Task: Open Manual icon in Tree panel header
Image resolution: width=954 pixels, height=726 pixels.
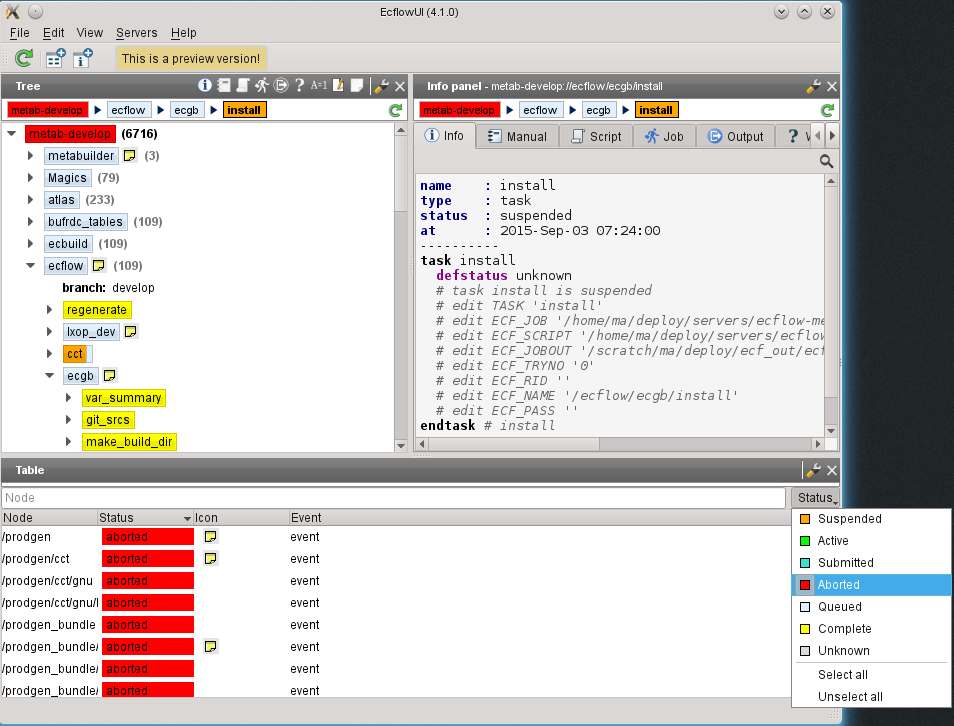Action: tap(224, 86)
